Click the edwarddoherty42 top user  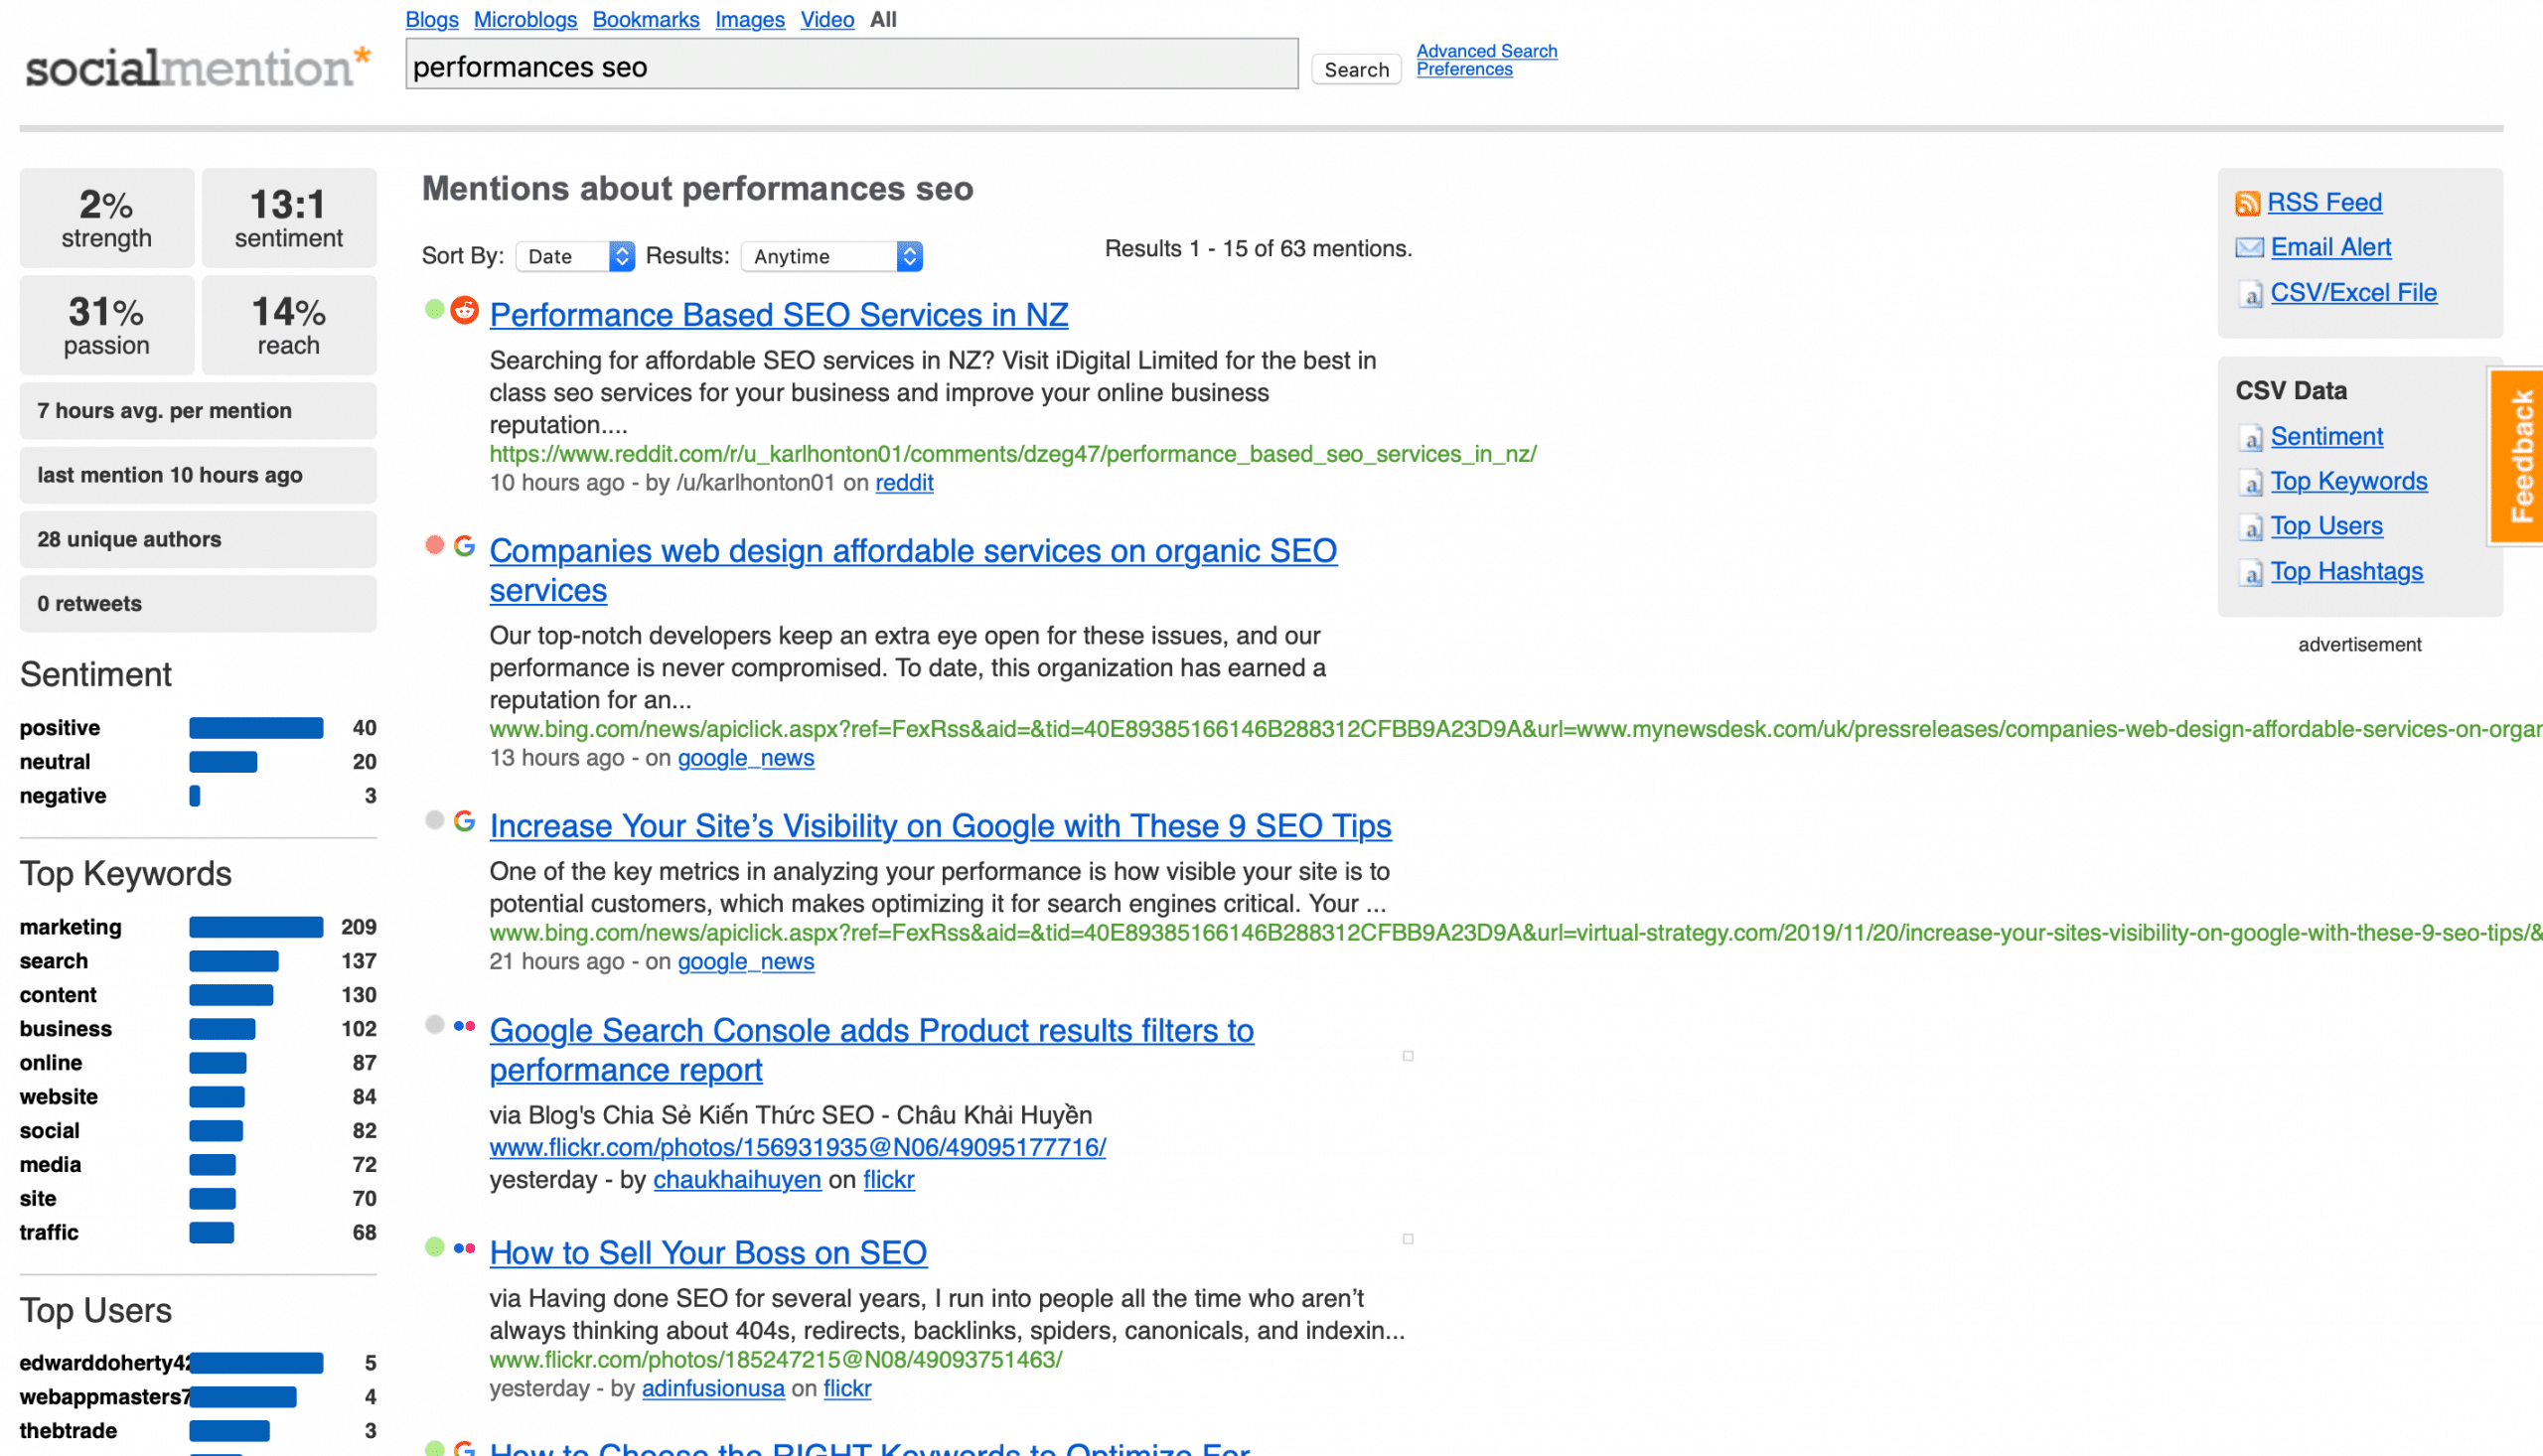coord(105,1363)
